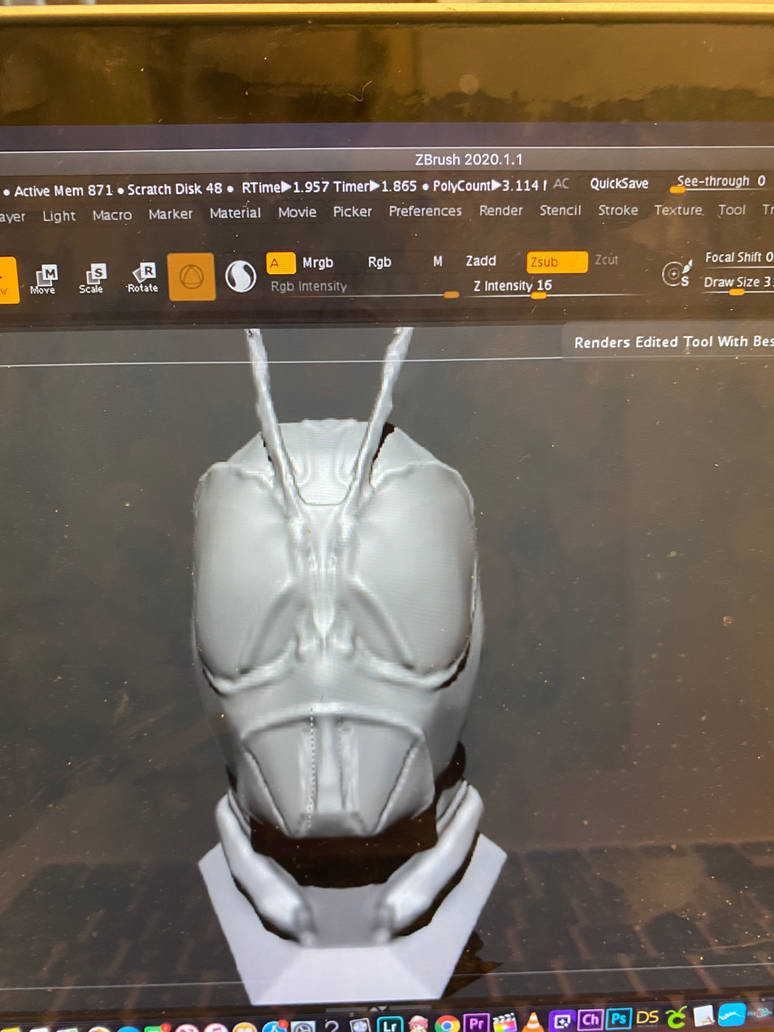Image resolution: width=774 pixels, height=1032 pixels.
Task: Open the Picker menu
Action: tap(352, 211)
